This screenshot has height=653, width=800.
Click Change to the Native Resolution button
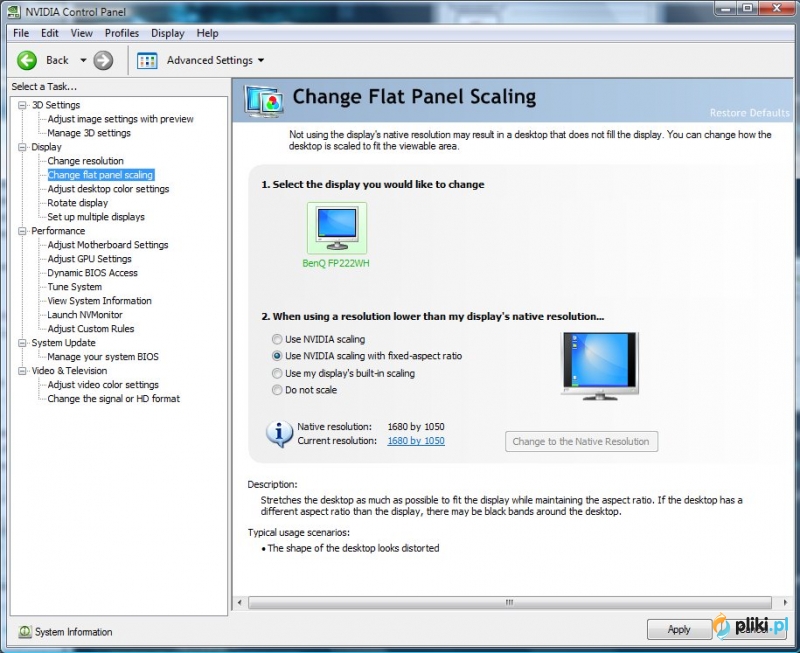click(581, 442)
